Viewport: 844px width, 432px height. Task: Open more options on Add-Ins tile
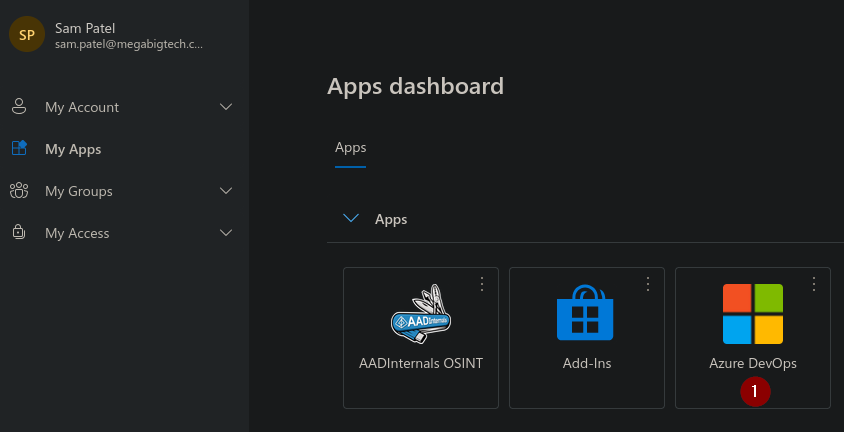[648, 284]
